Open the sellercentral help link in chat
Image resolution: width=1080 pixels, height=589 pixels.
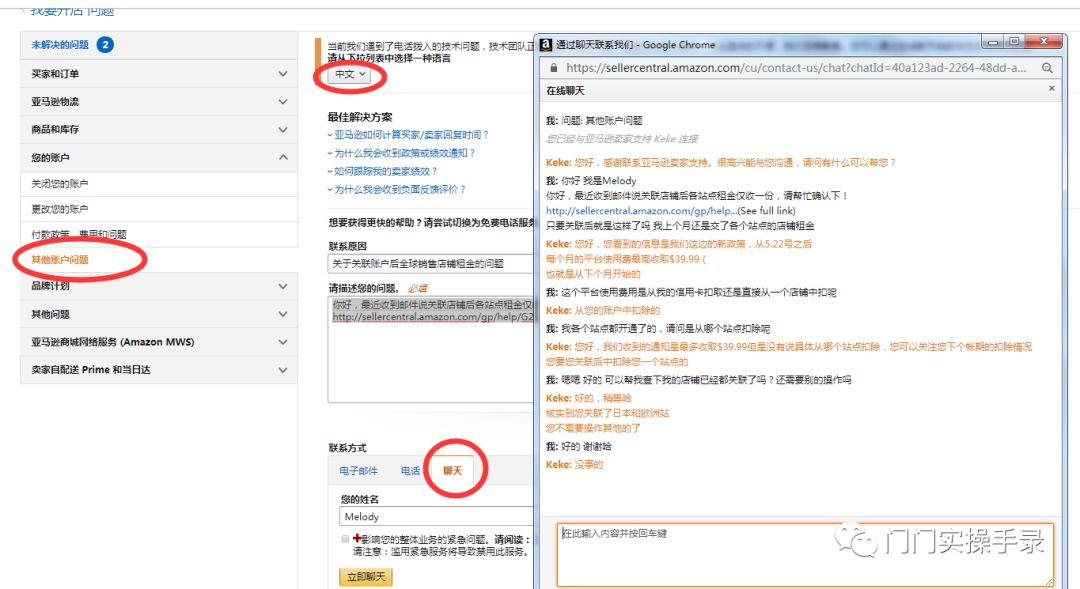pyautogui.click(x=641, y=211)
